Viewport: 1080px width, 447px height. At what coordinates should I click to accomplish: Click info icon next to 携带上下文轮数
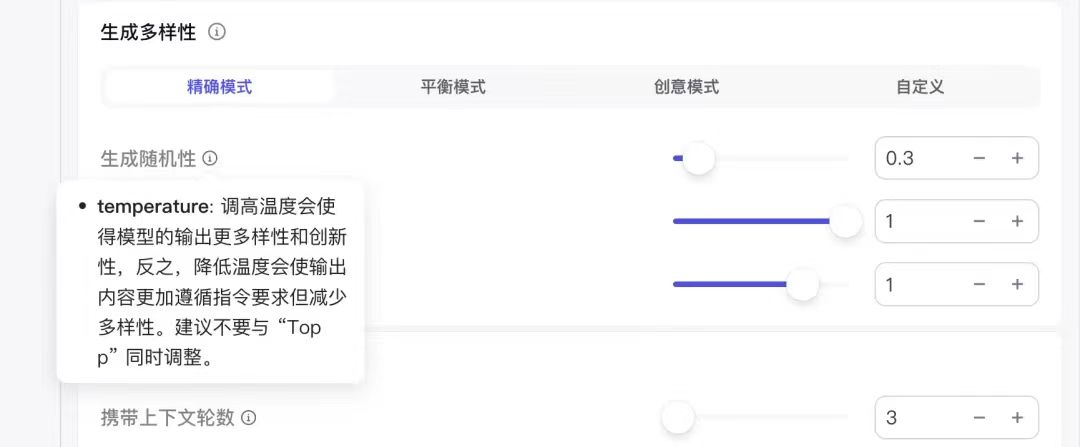pyautogui.click(x=249, y=418)
